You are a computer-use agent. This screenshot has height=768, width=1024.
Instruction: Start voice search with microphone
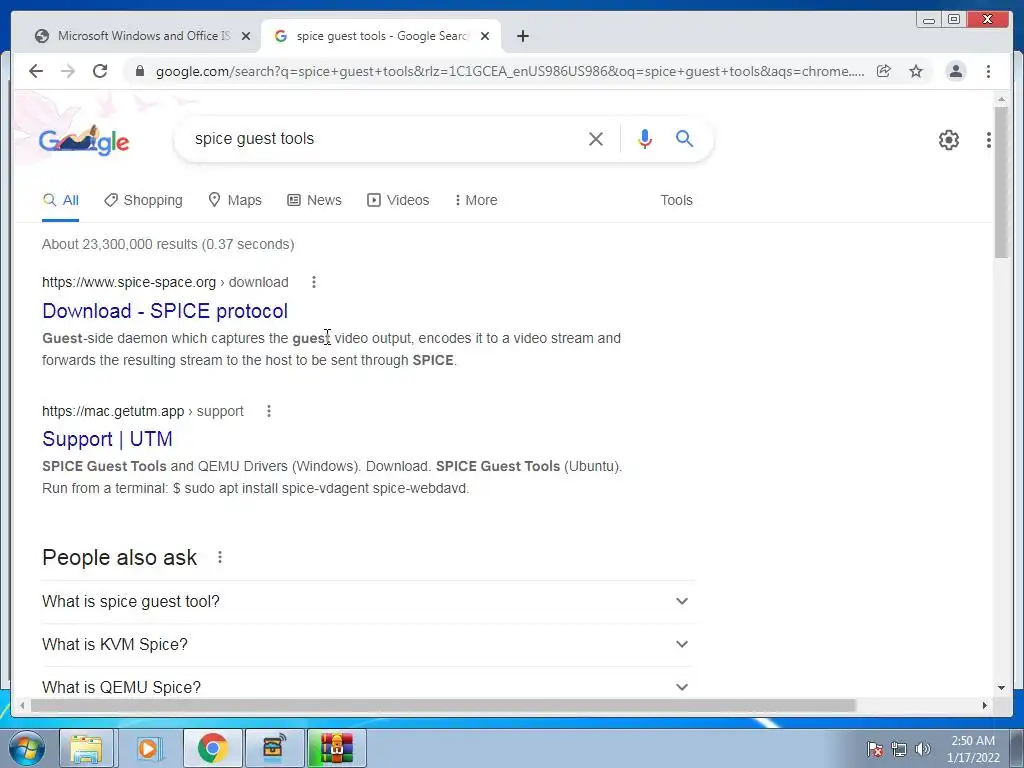coord(645,138)
